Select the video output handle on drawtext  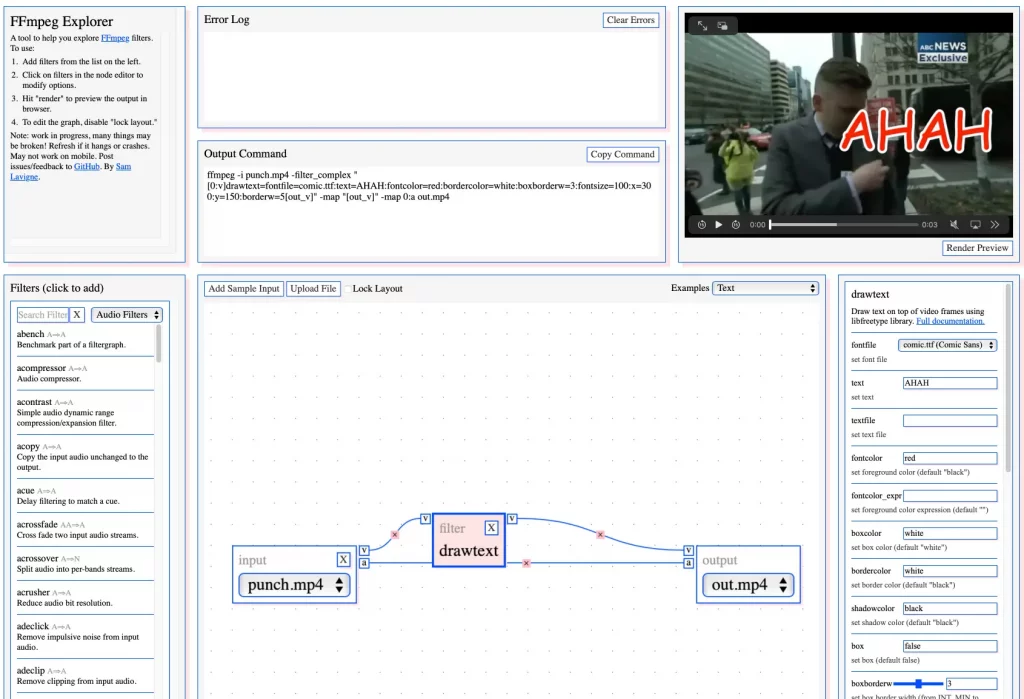click(x=512, y=519)
